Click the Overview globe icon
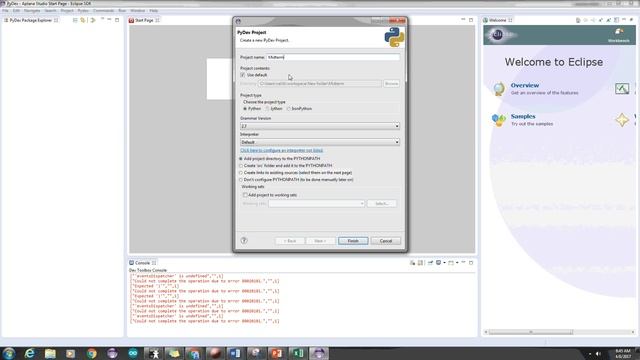This screenshot has height=360, width=640. click(499, 89)
